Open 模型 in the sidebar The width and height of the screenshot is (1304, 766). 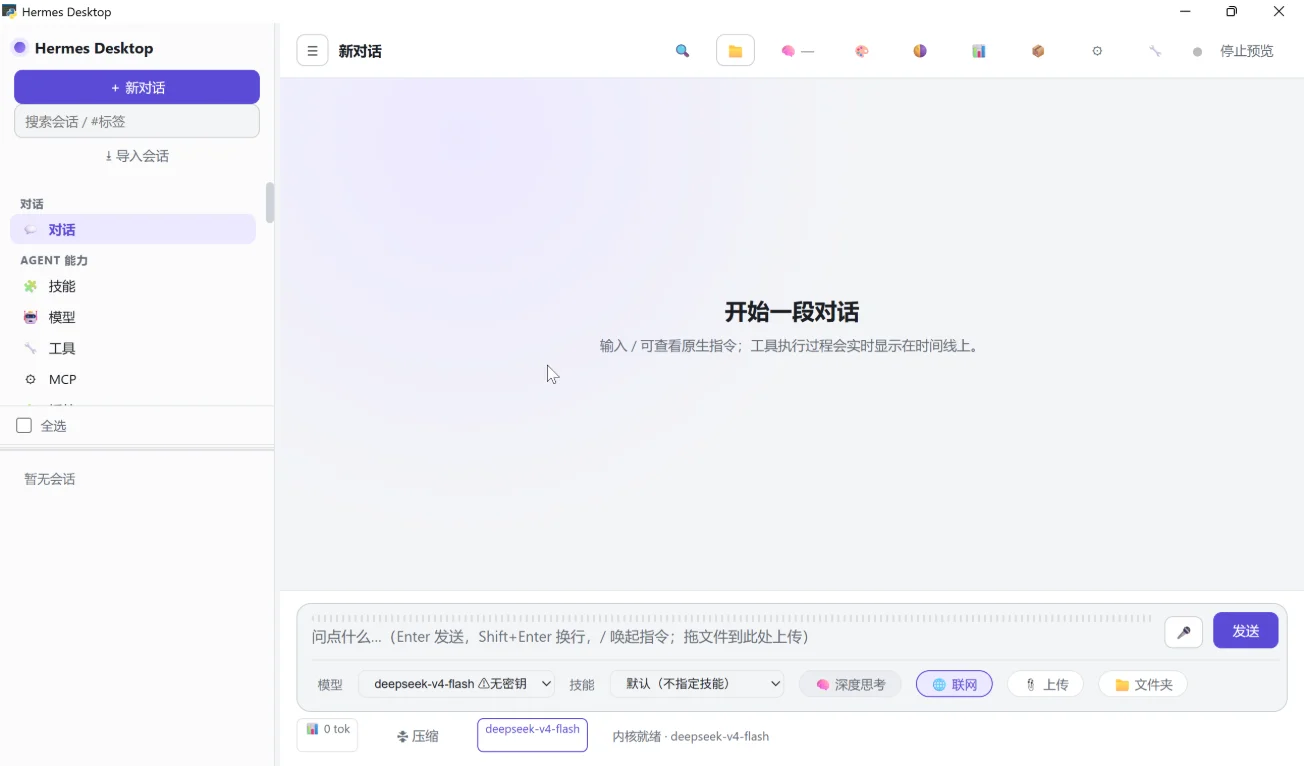point(133,317)
